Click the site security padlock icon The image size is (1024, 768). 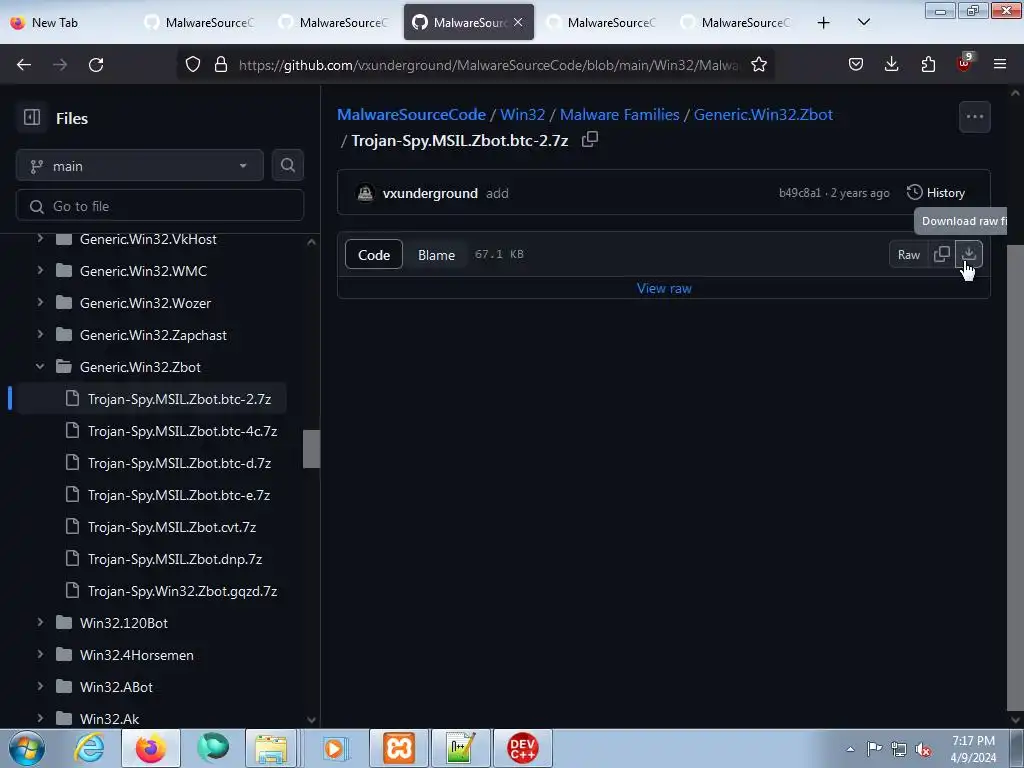tap(221, 65)
